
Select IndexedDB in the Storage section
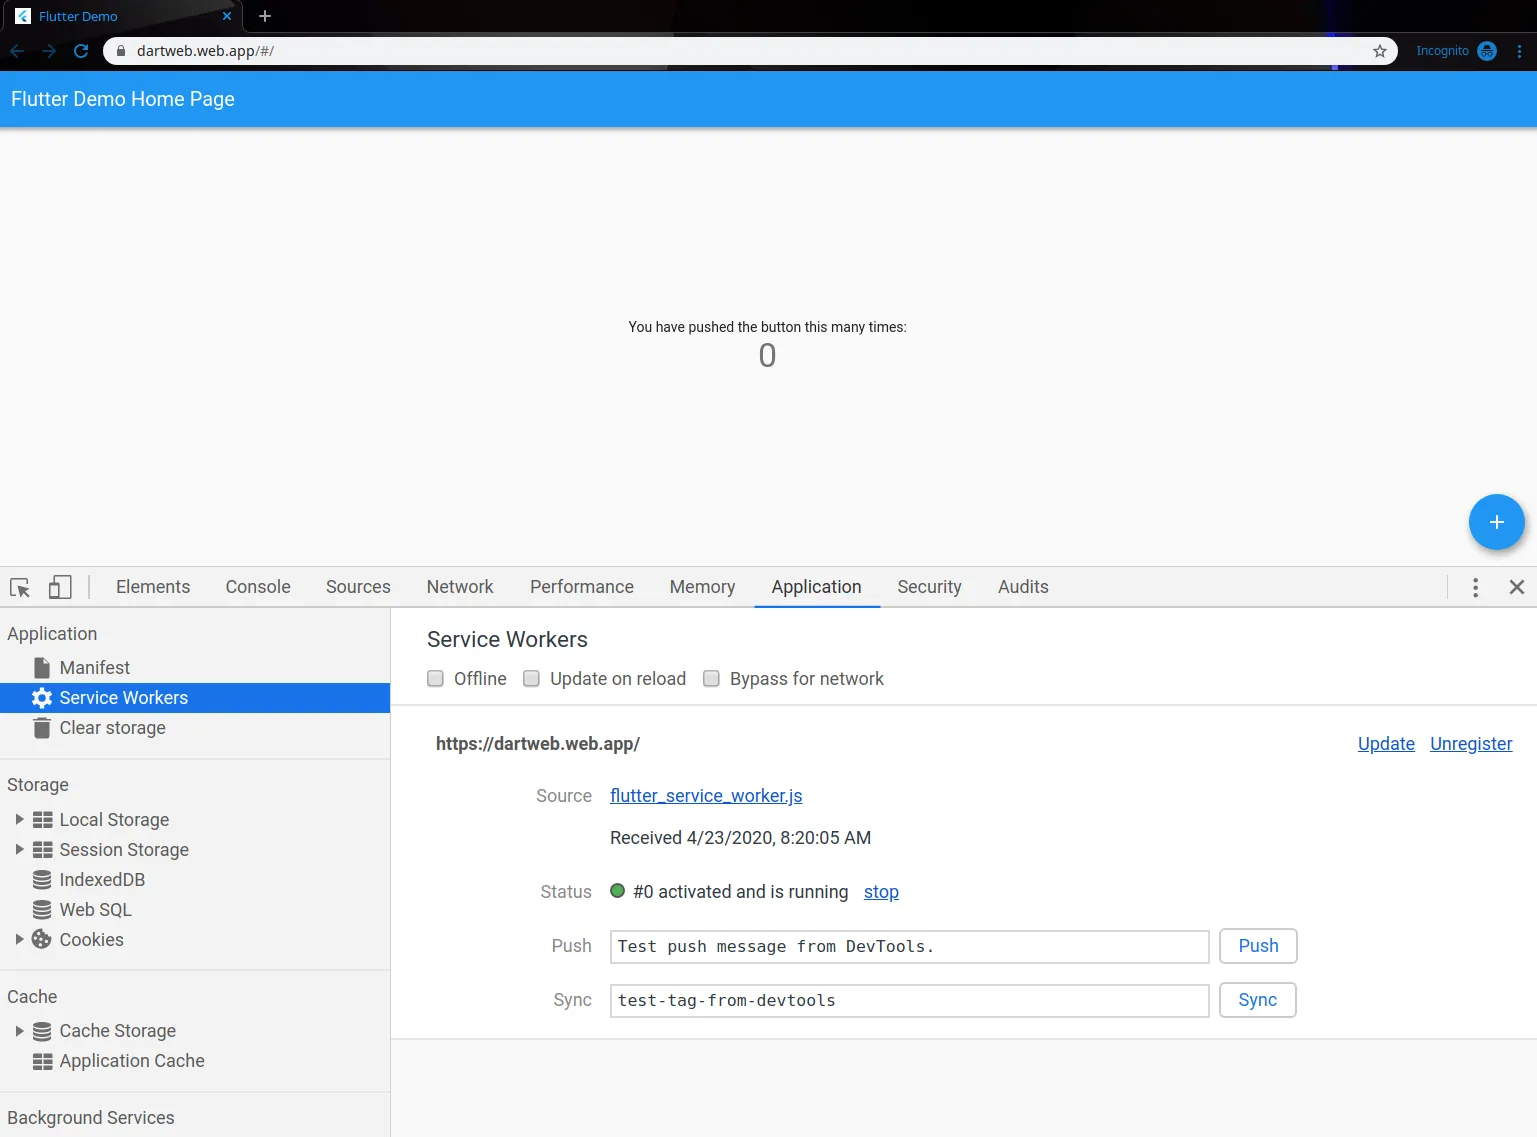click(102, 879)
